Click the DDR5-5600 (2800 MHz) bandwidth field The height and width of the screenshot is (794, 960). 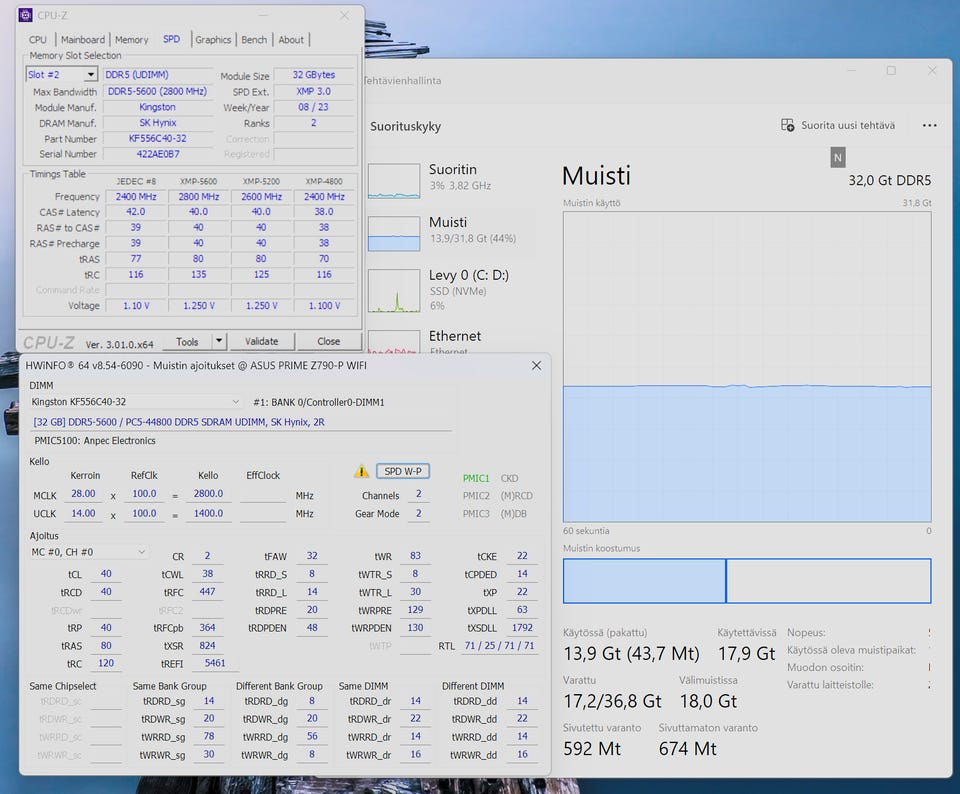click(157, 91)
